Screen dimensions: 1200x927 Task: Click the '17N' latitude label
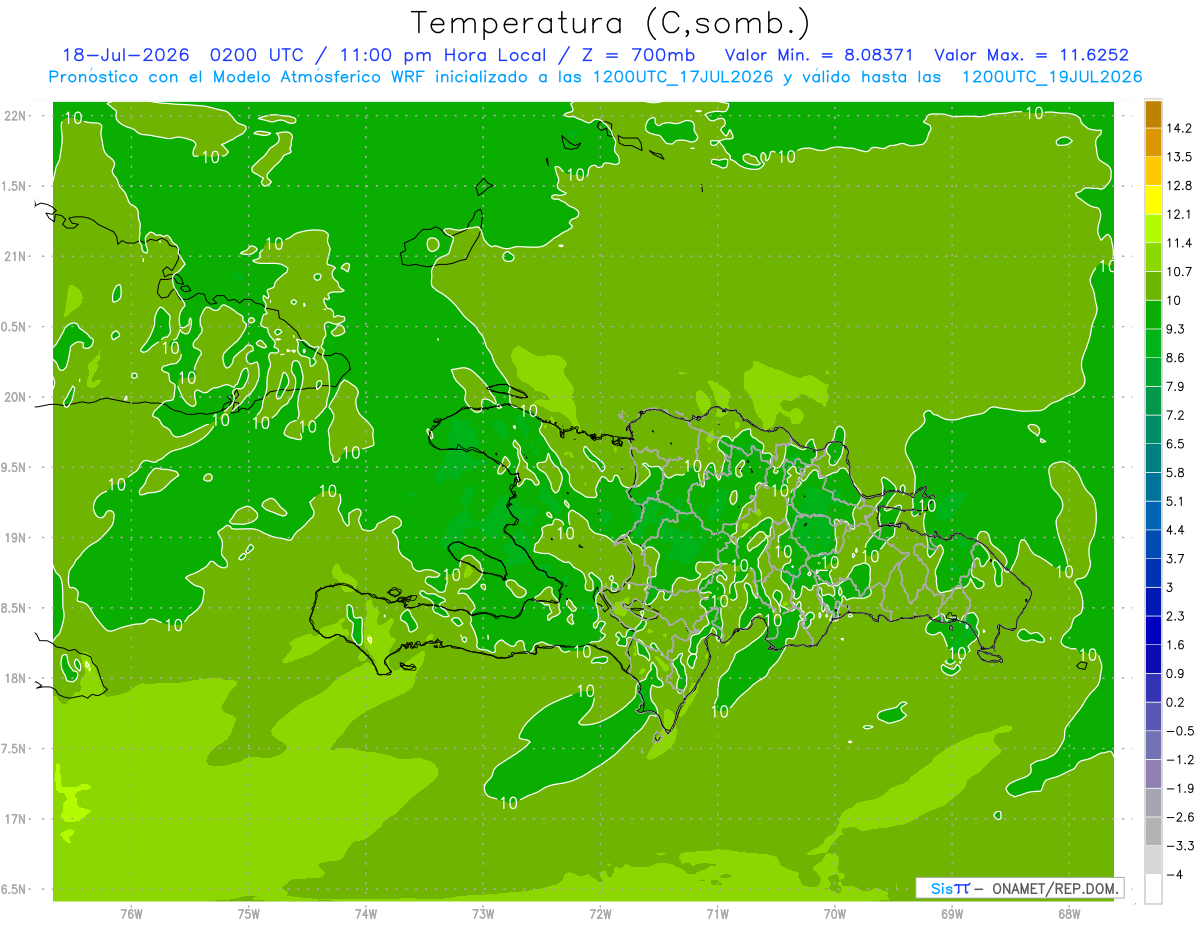(x=17, y=819)
